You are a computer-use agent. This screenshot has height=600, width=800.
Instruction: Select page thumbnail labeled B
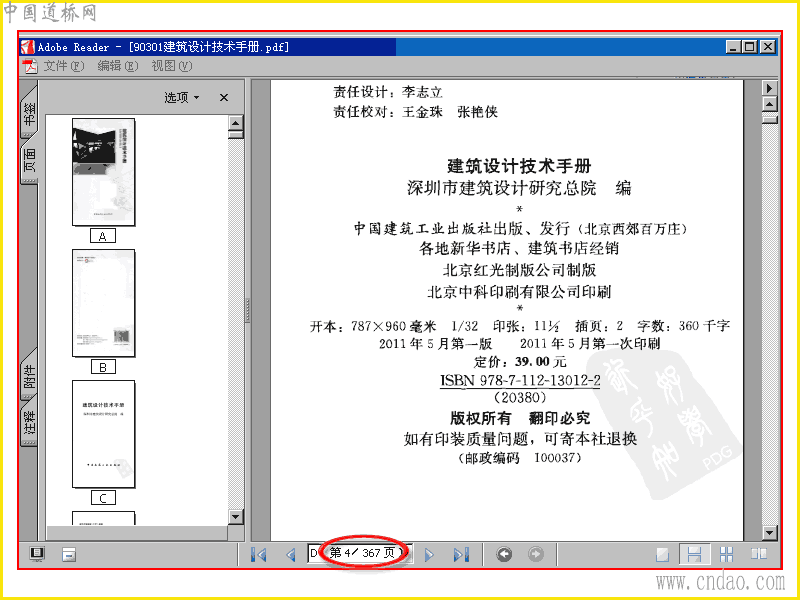104,303
